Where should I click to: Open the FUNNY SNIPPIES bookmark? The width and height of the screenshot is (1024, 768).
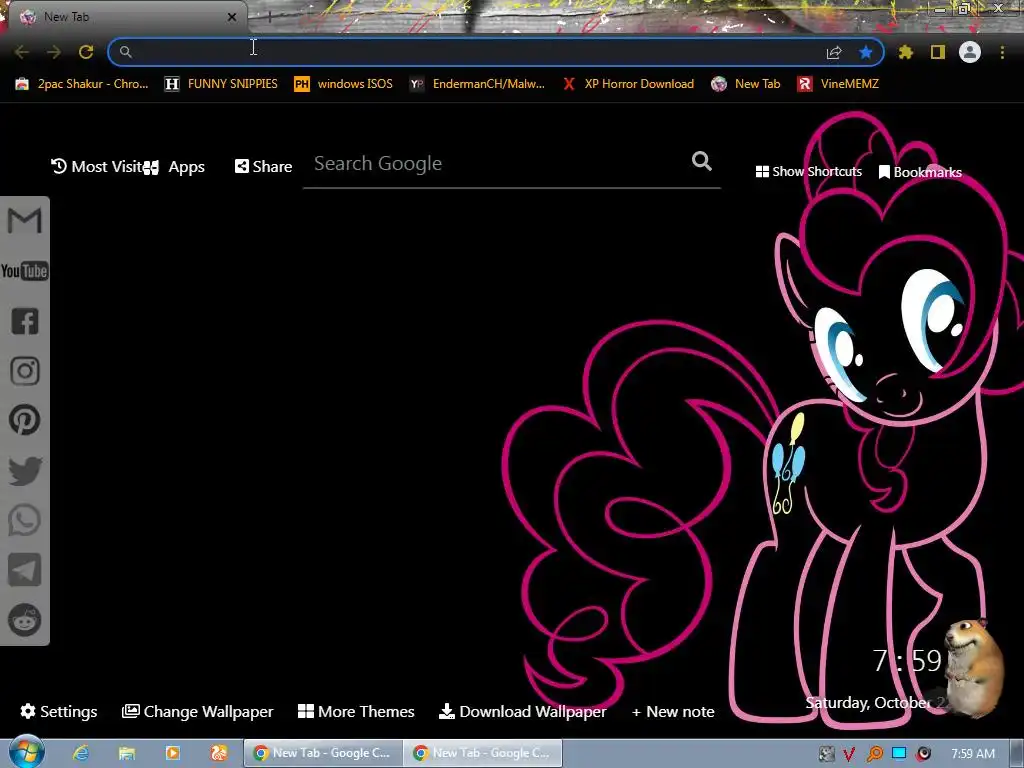[221, 84]
